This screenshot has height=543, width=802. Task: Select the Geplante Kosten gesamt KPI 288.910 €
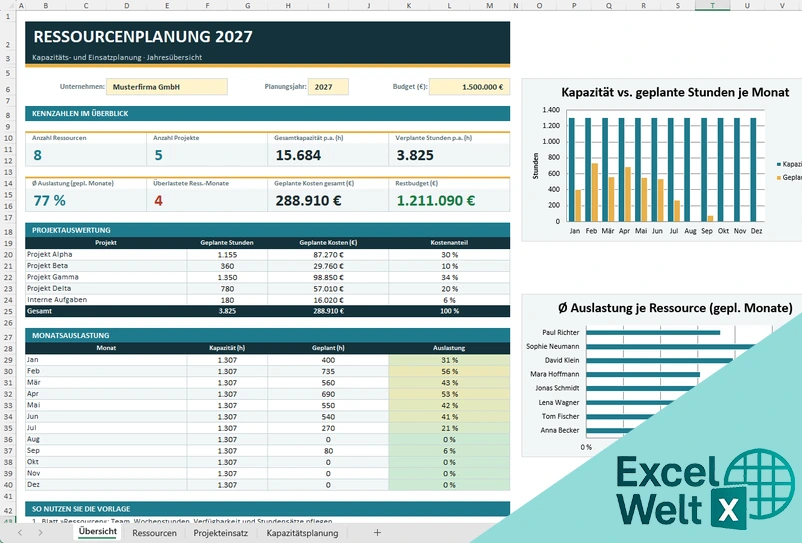pos(308,201)
